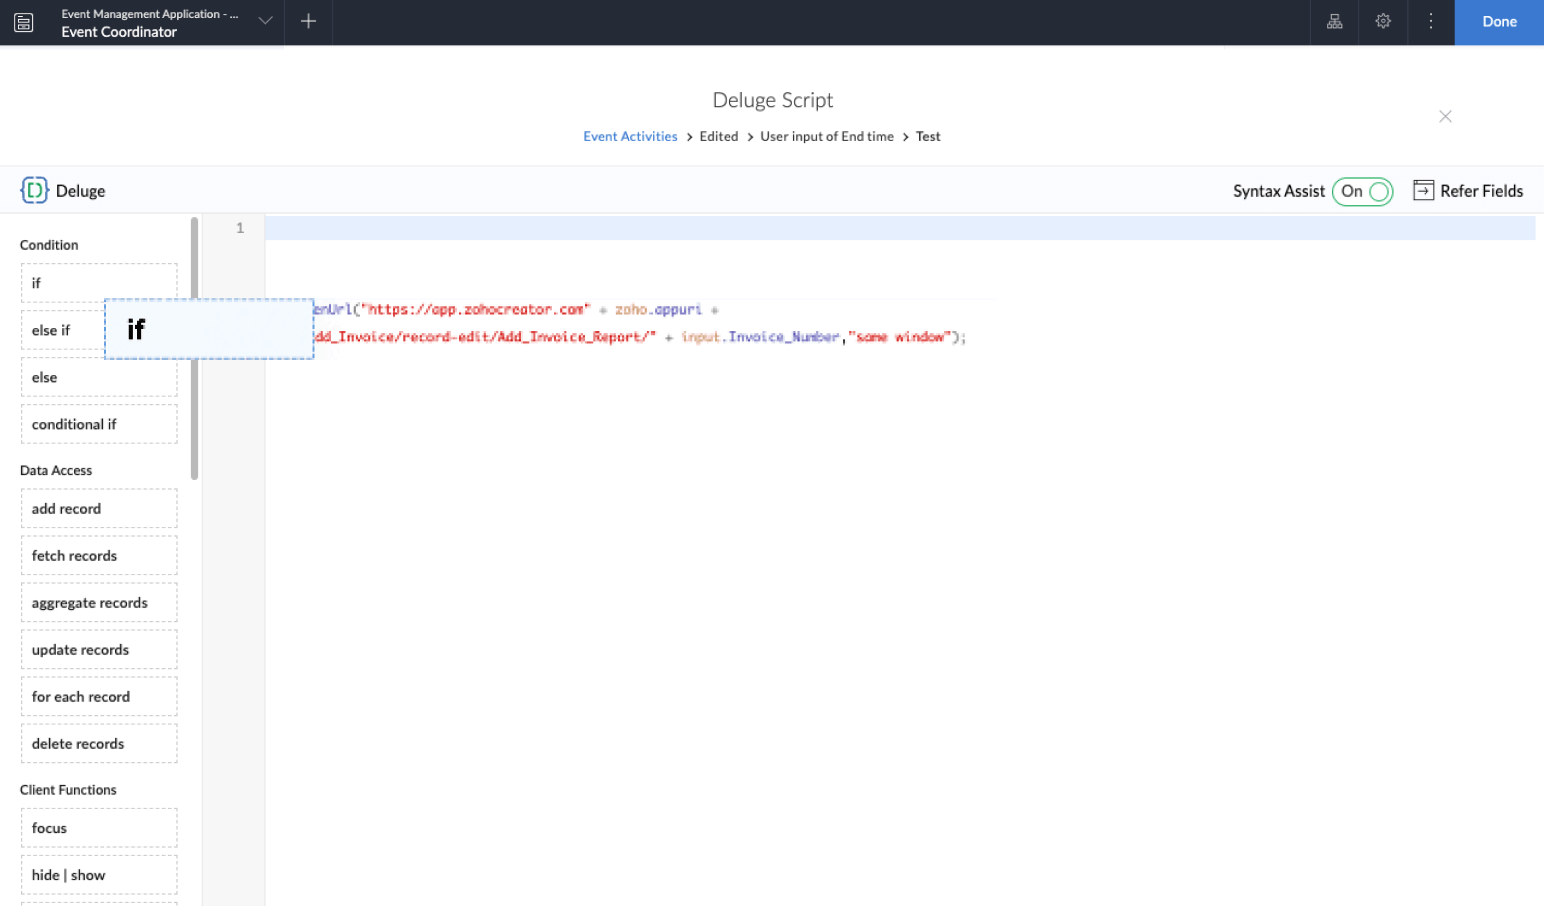This screenshot has width=1544, height=906.
Task: Open settings via the gear icon
Action: coord(1383,21)
